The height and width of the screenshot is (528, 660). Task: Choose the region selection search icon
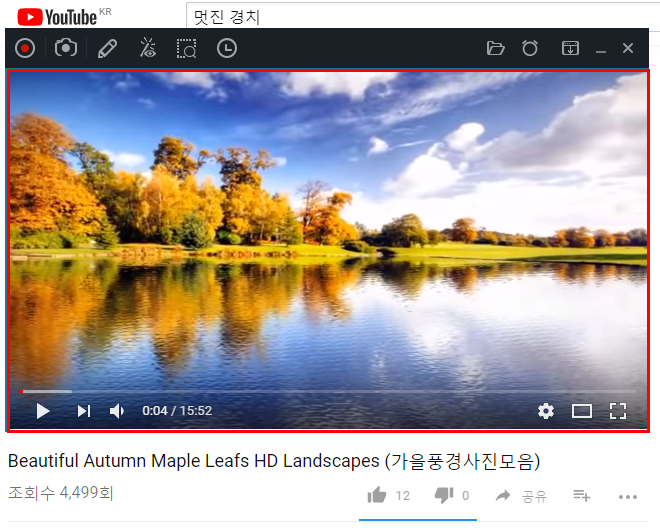(186, 48)
